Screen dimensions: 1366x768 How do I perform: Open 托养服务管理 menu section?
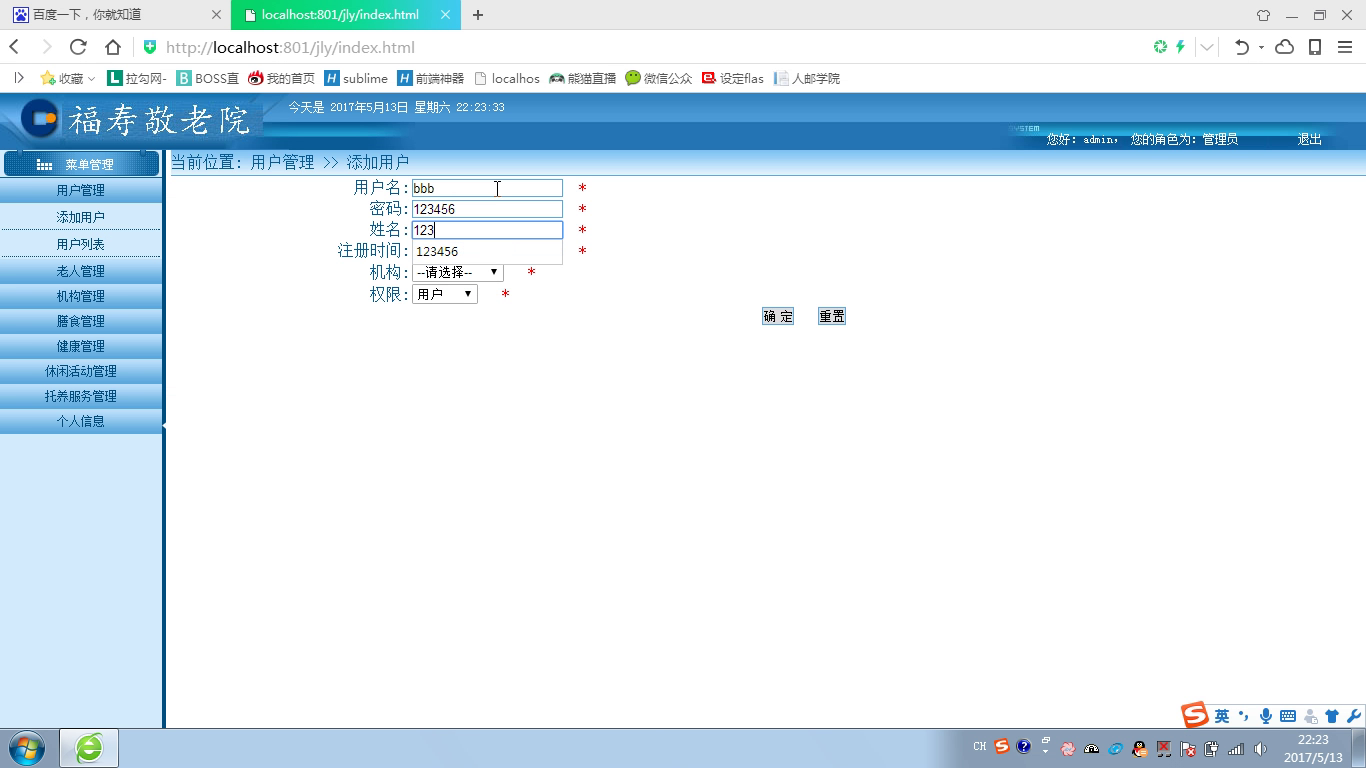pos(80,396)
